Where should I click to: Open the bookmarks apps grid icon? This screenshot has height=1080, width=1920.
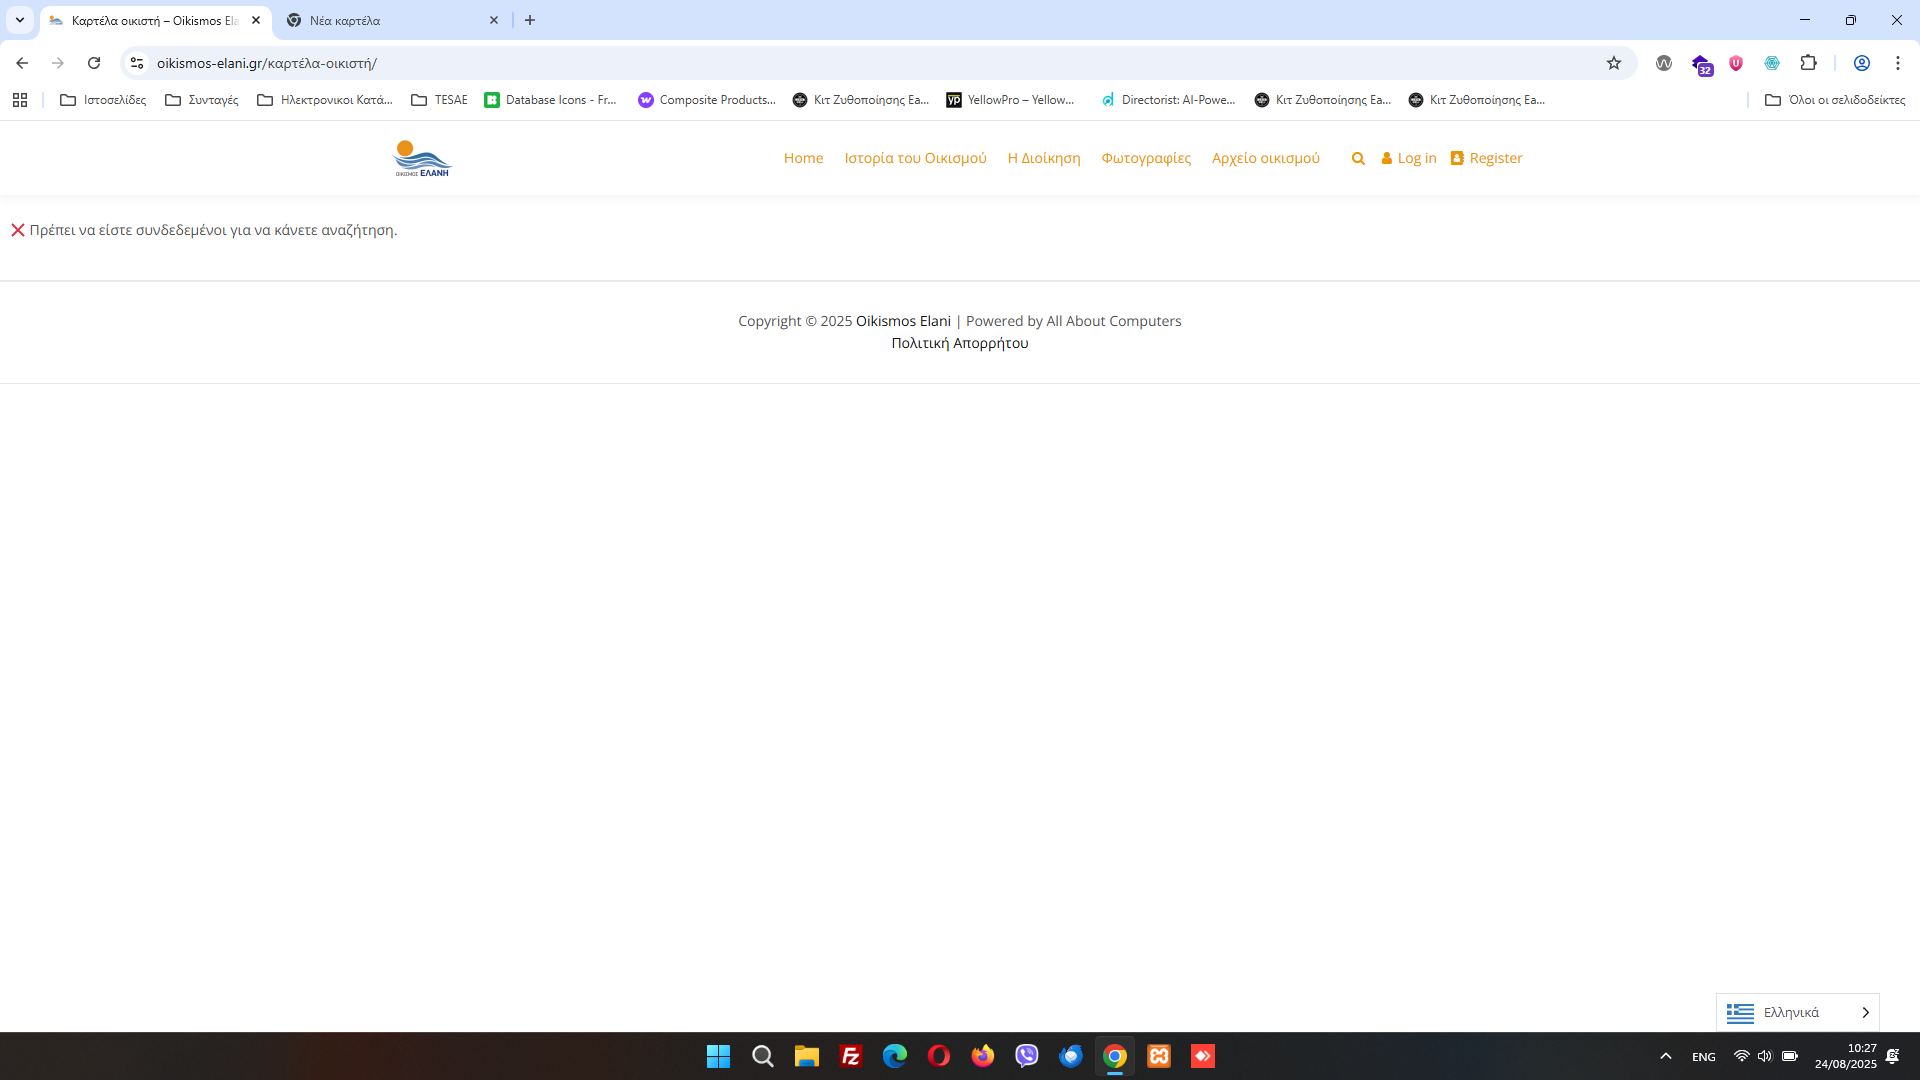20,100
